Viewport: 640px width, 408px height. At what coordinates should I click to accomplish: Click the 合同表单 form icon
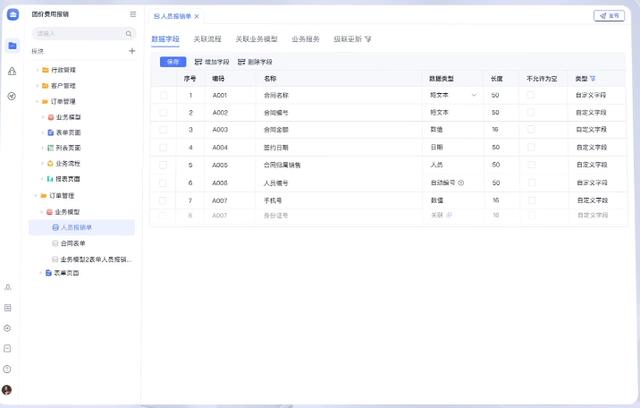55,244
